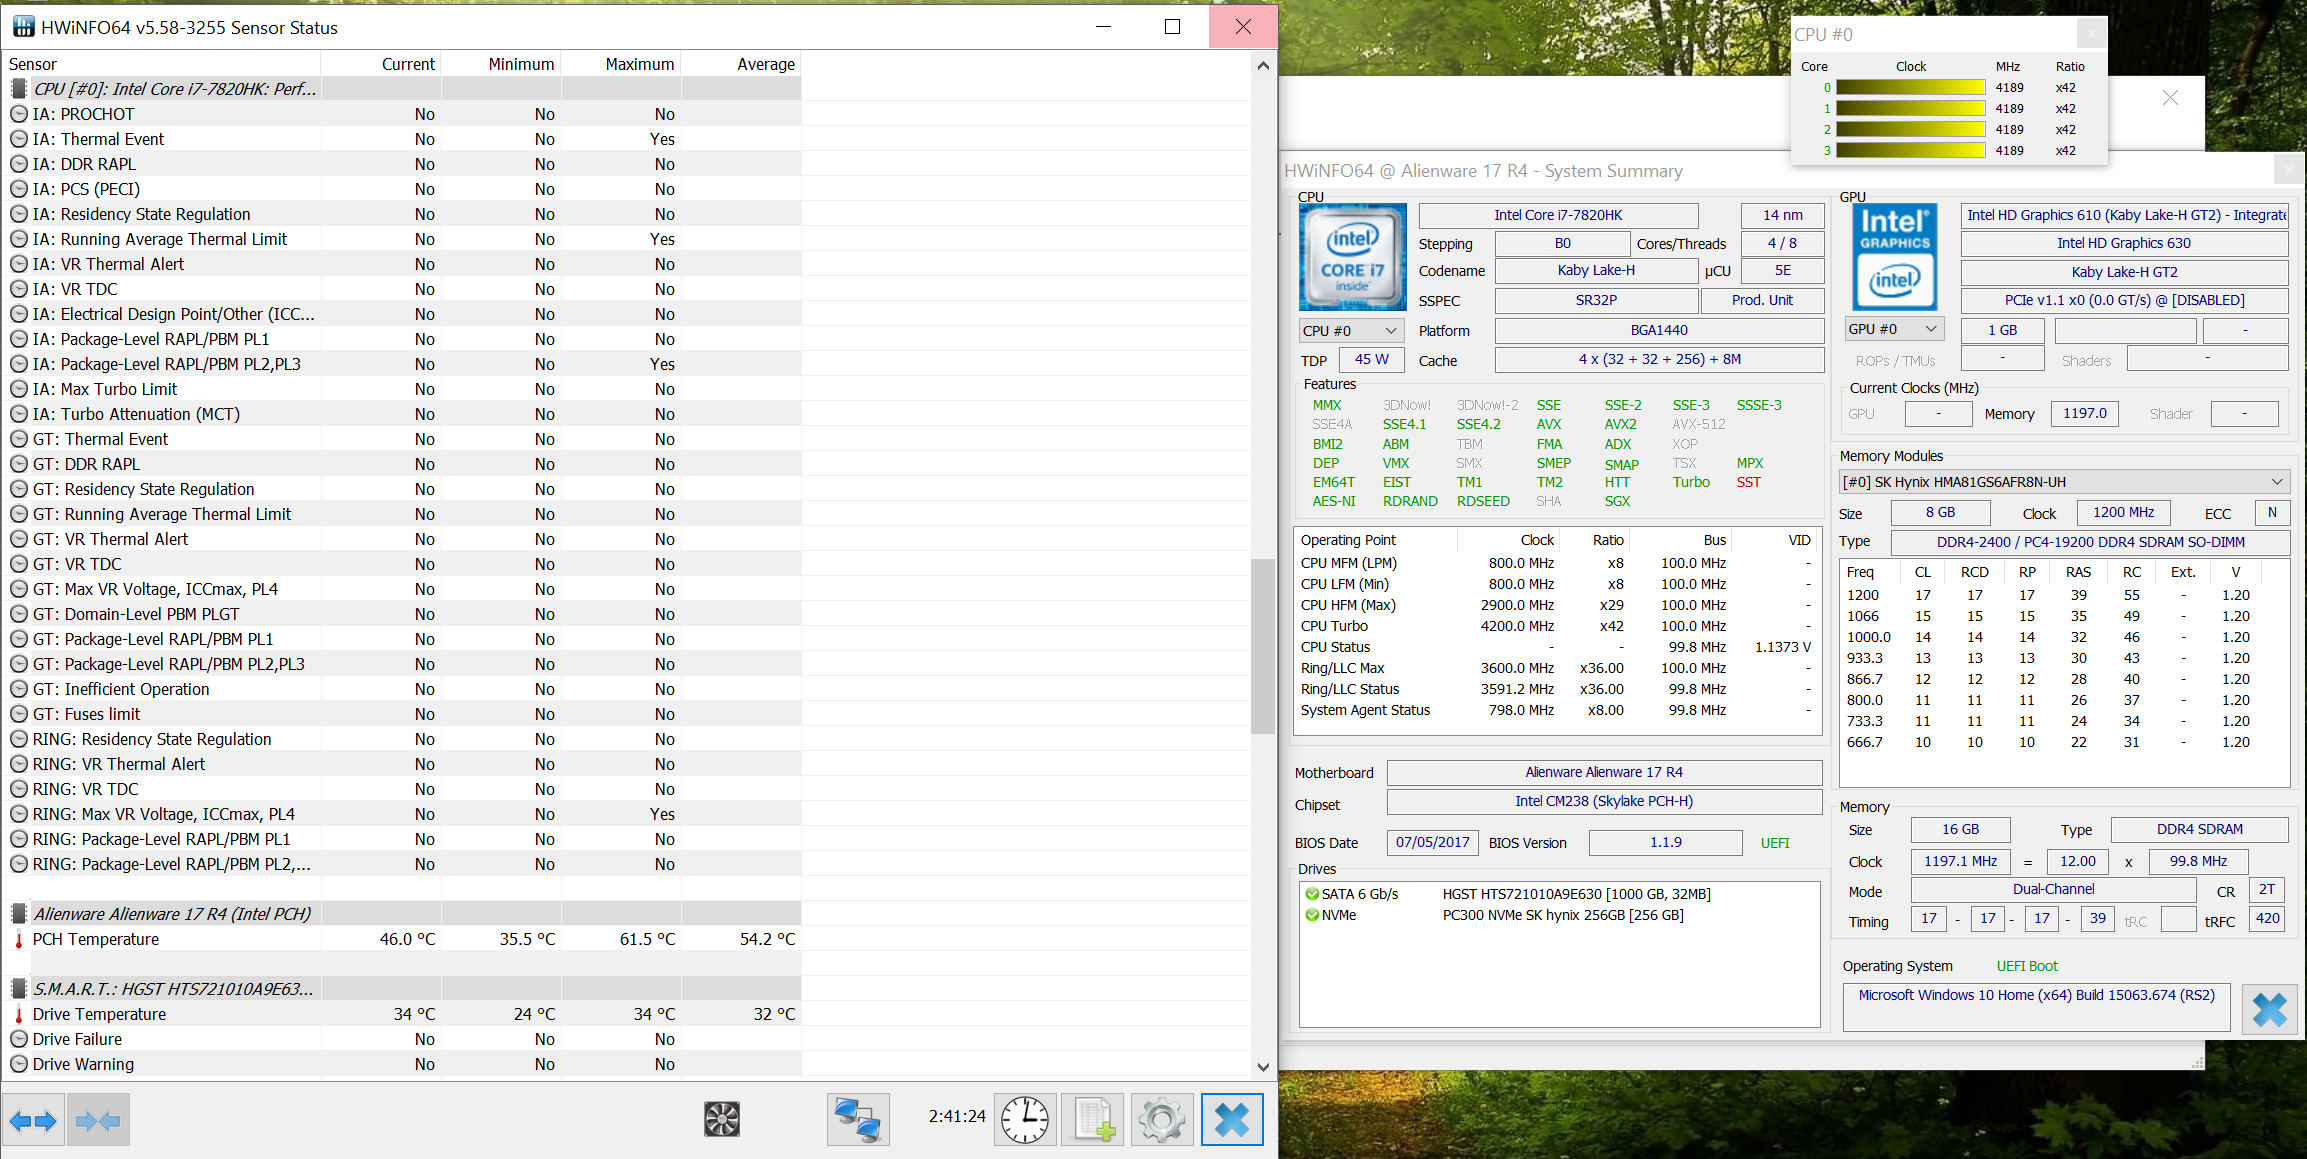2307x1159 pixels.
Task: Click the sensor list scroll down arrow
Action: pyautogui.click(x=1263, y=1067)
